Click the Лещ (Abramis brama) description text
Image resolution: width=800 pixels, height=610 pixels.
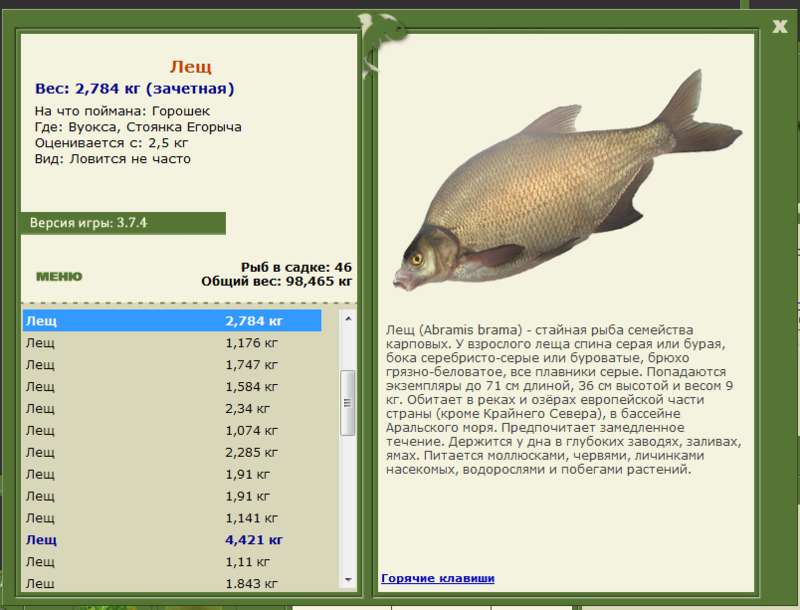coord(564,399)
